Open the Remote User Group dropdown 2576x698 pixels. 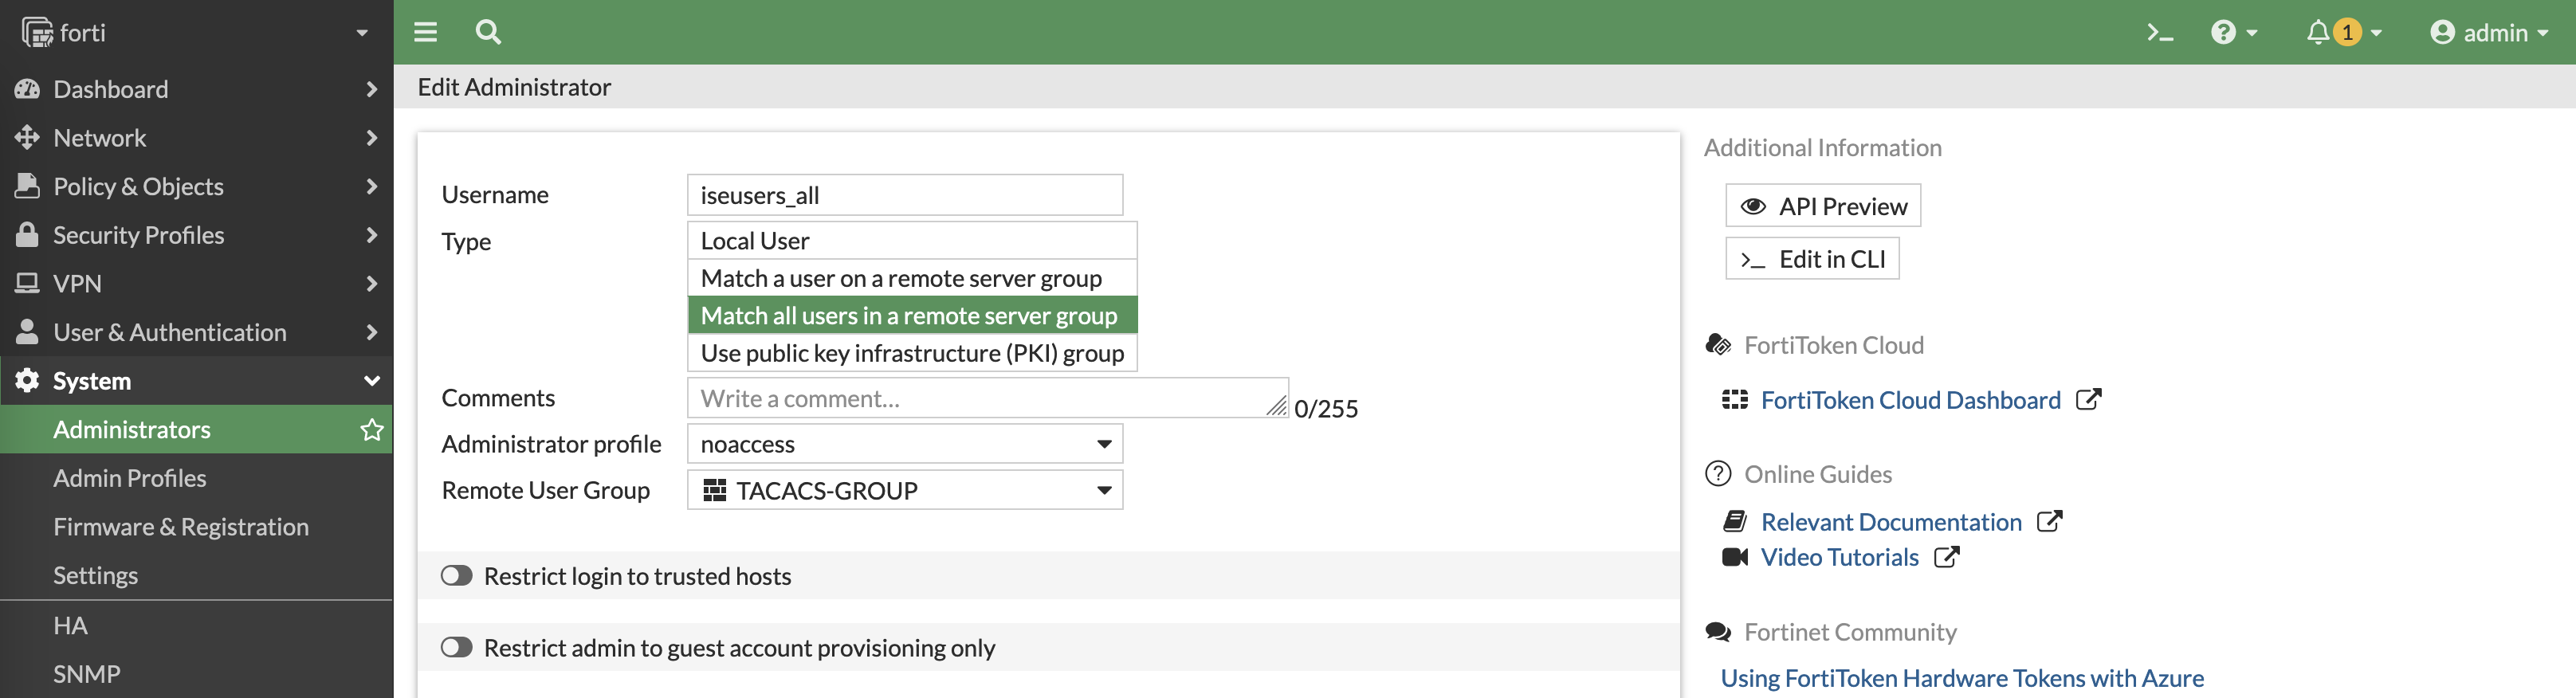pyautogui.click(x=904, y=491)
